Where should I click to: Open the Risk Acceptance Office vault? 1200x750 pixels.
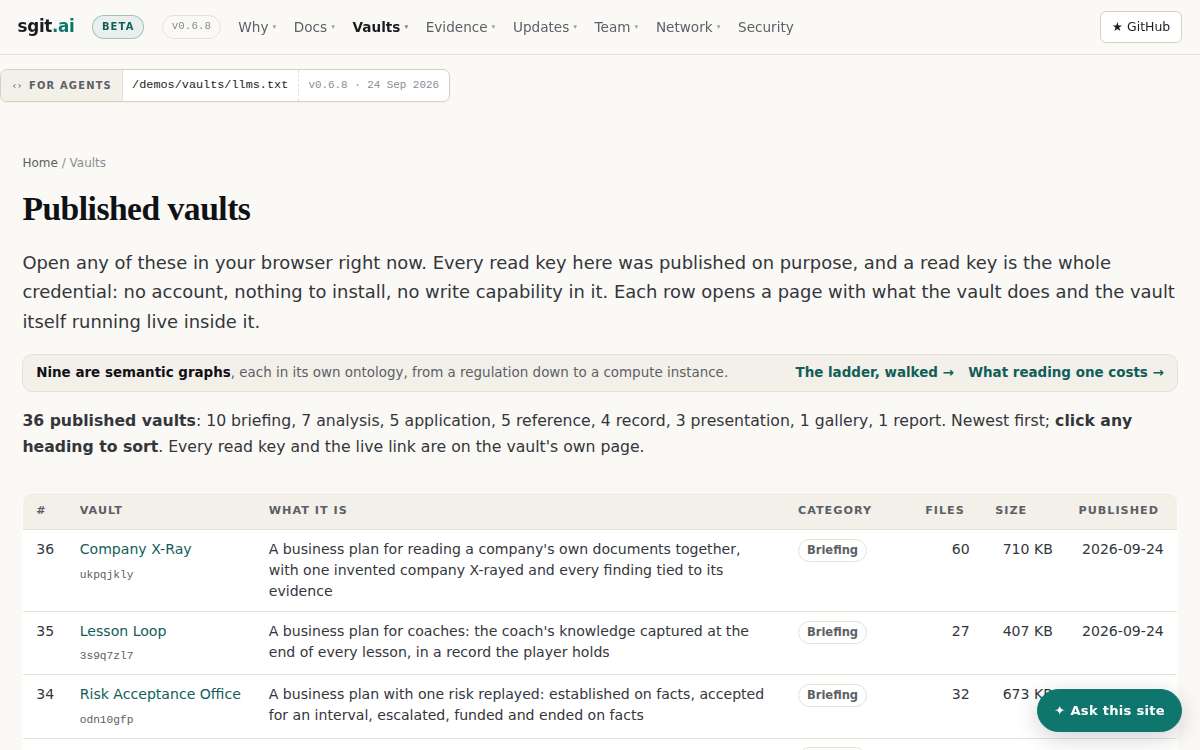point(160,694)
